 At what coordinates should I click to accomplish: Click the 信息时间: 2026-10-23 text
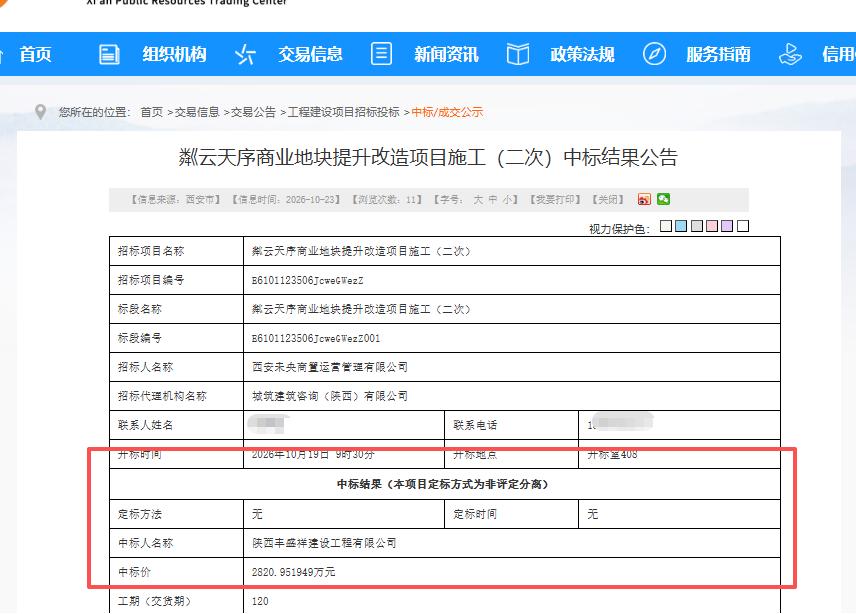click(x=286, y=200)
